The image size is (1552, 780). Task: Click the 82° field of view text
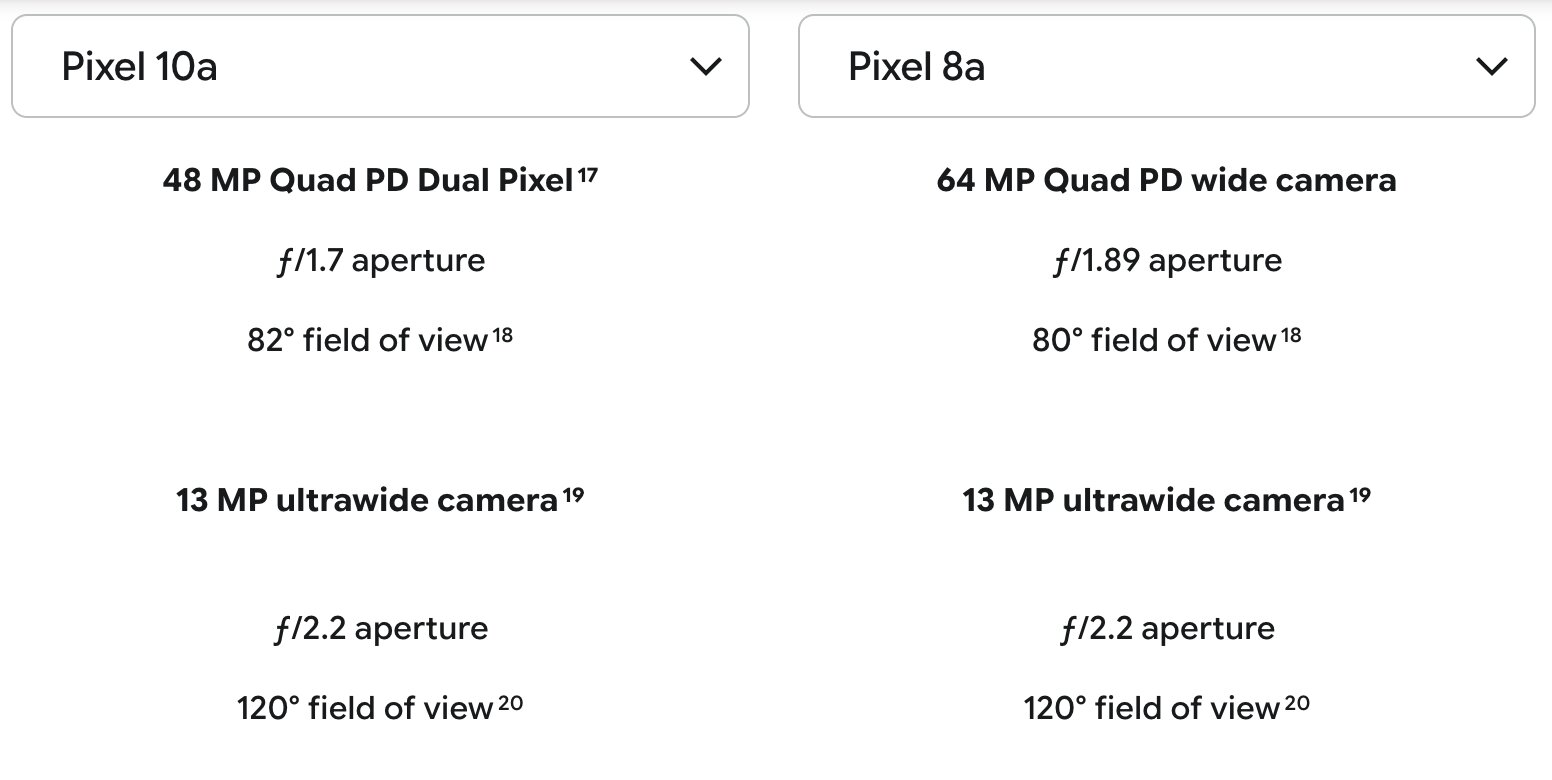pos(366,341)
